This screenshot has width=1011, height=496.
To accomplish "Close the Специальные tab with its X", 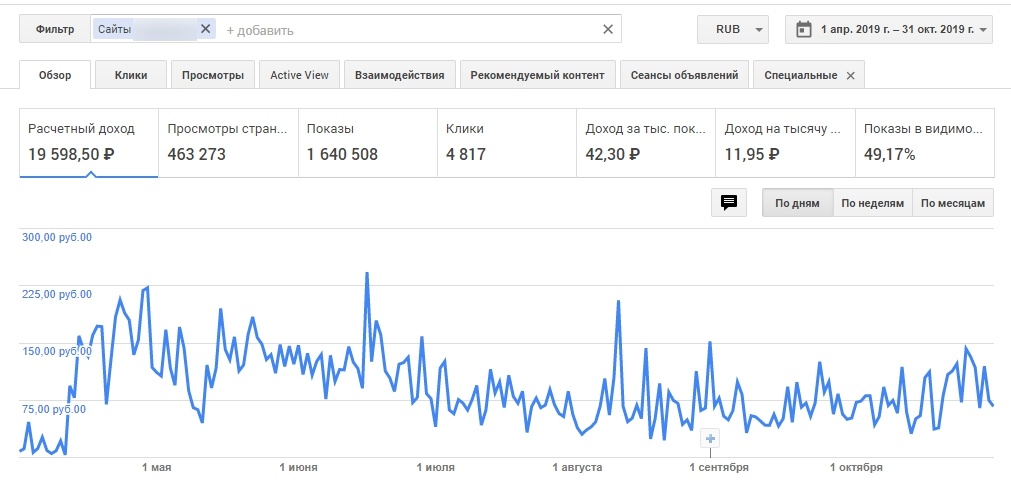I will 850,75.
